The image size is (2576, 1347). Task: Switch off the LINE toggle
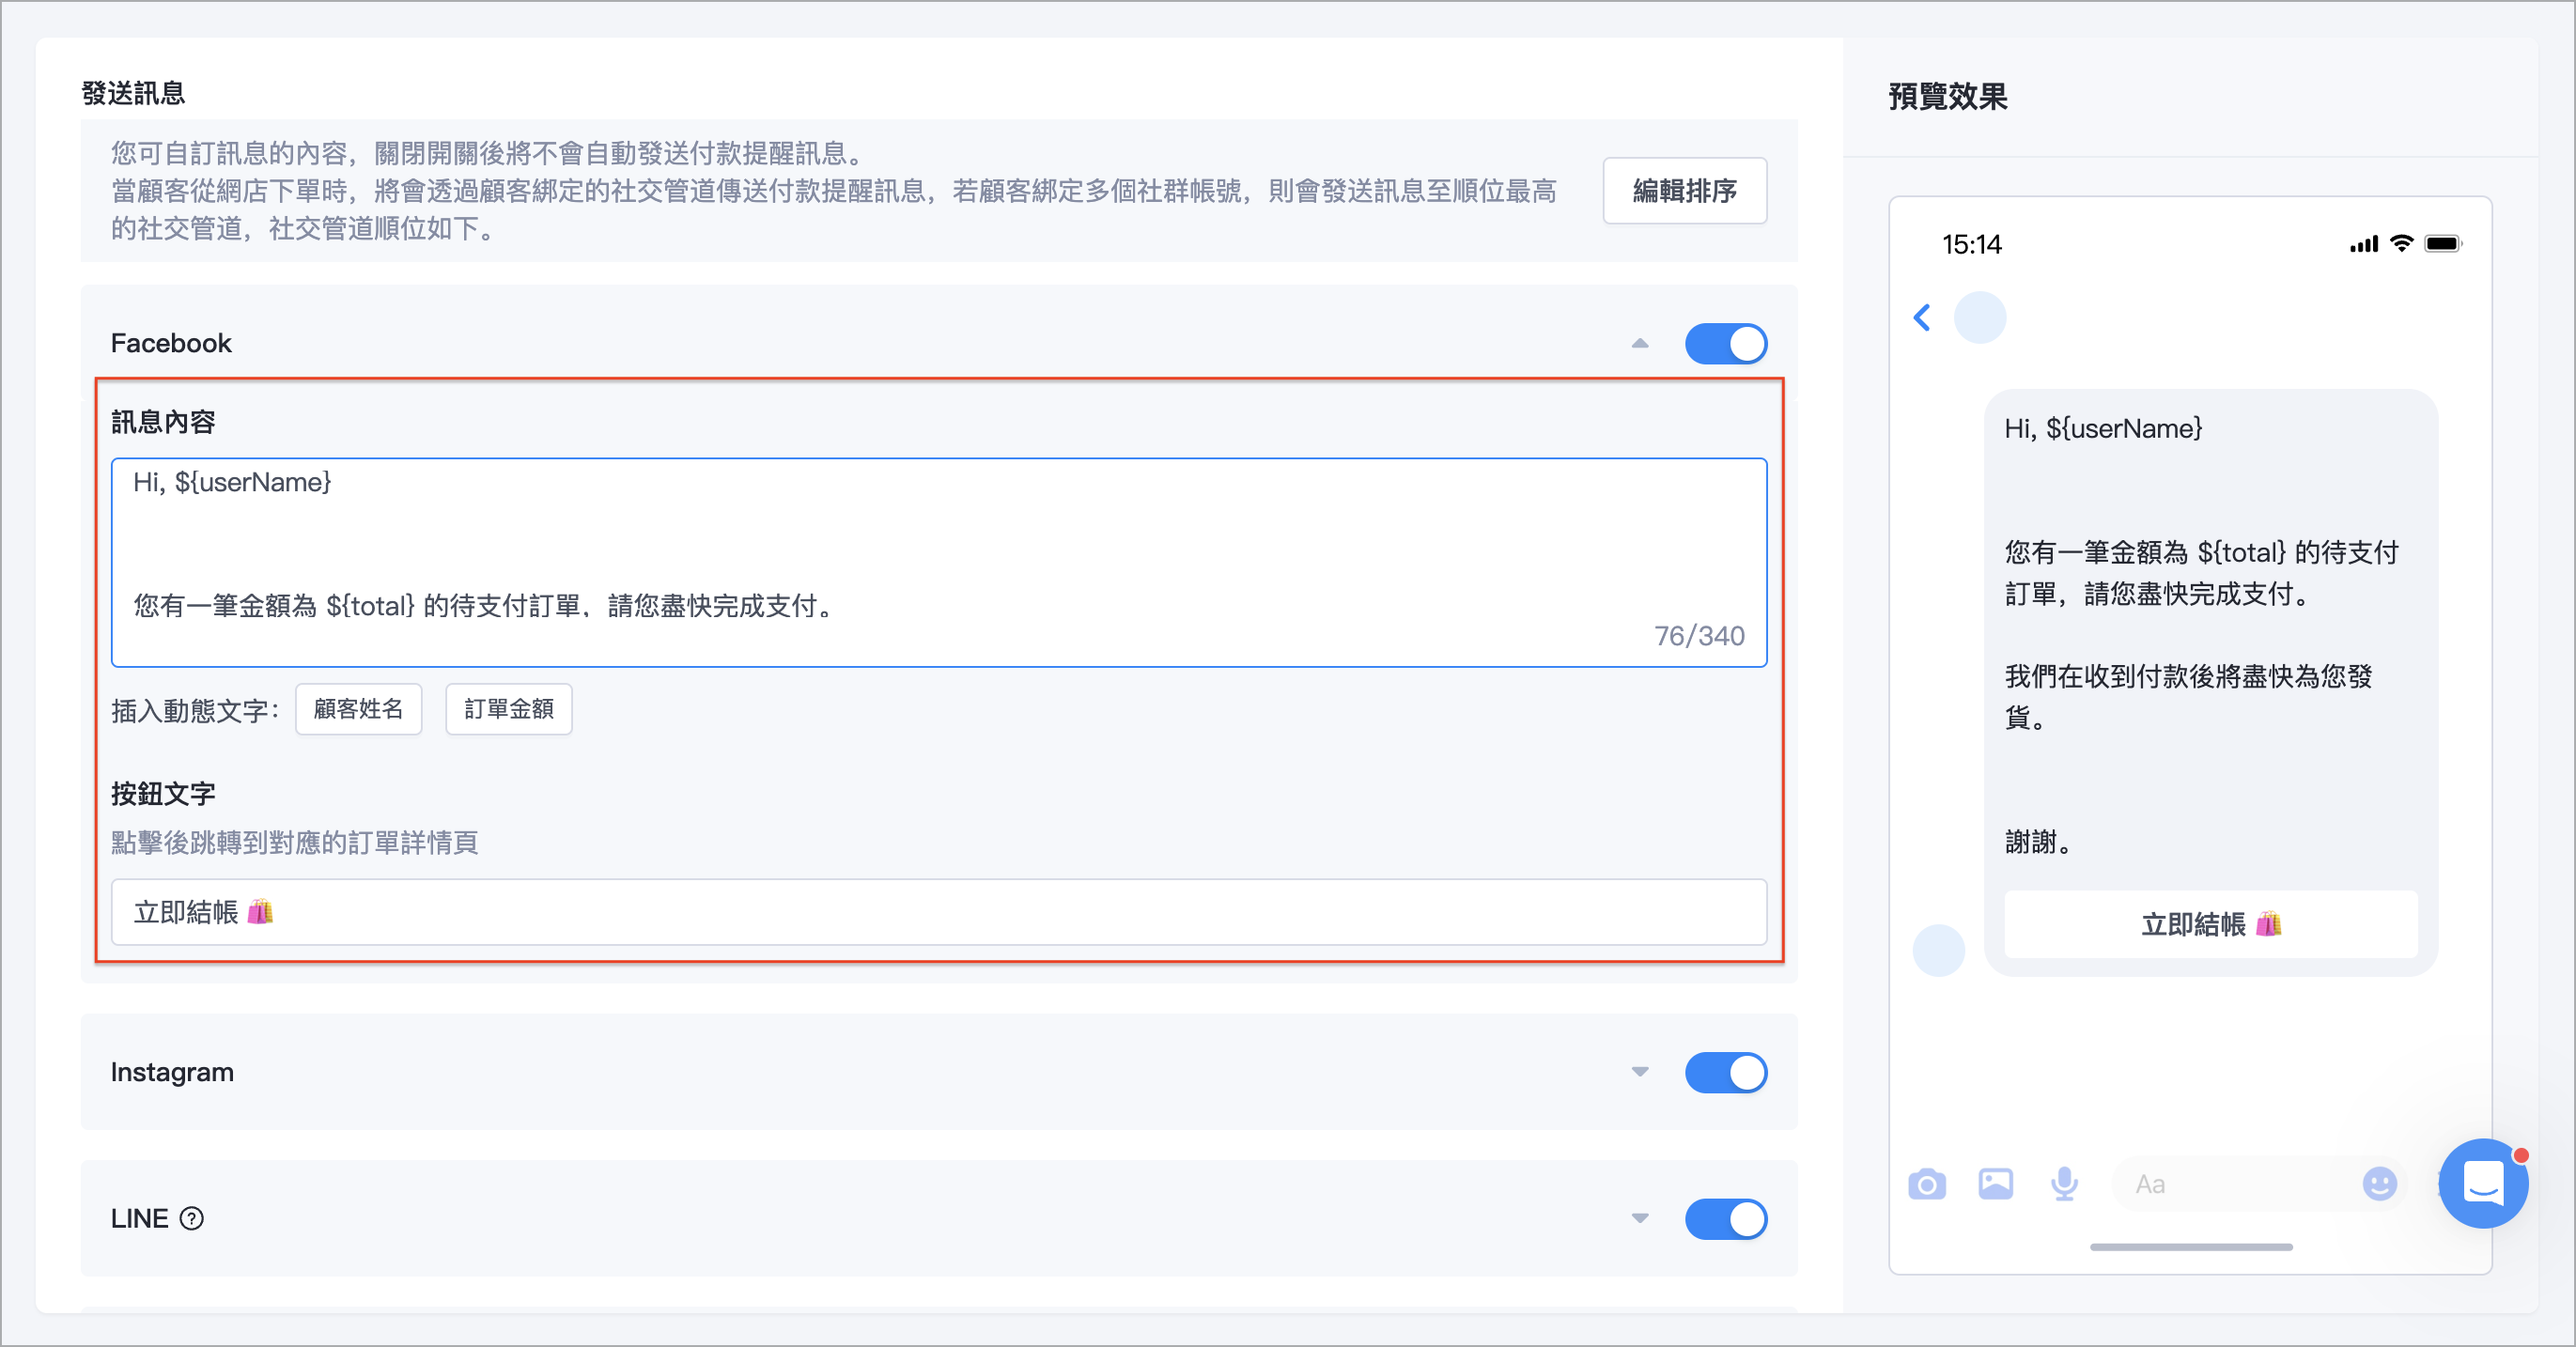[1725, 1219]
